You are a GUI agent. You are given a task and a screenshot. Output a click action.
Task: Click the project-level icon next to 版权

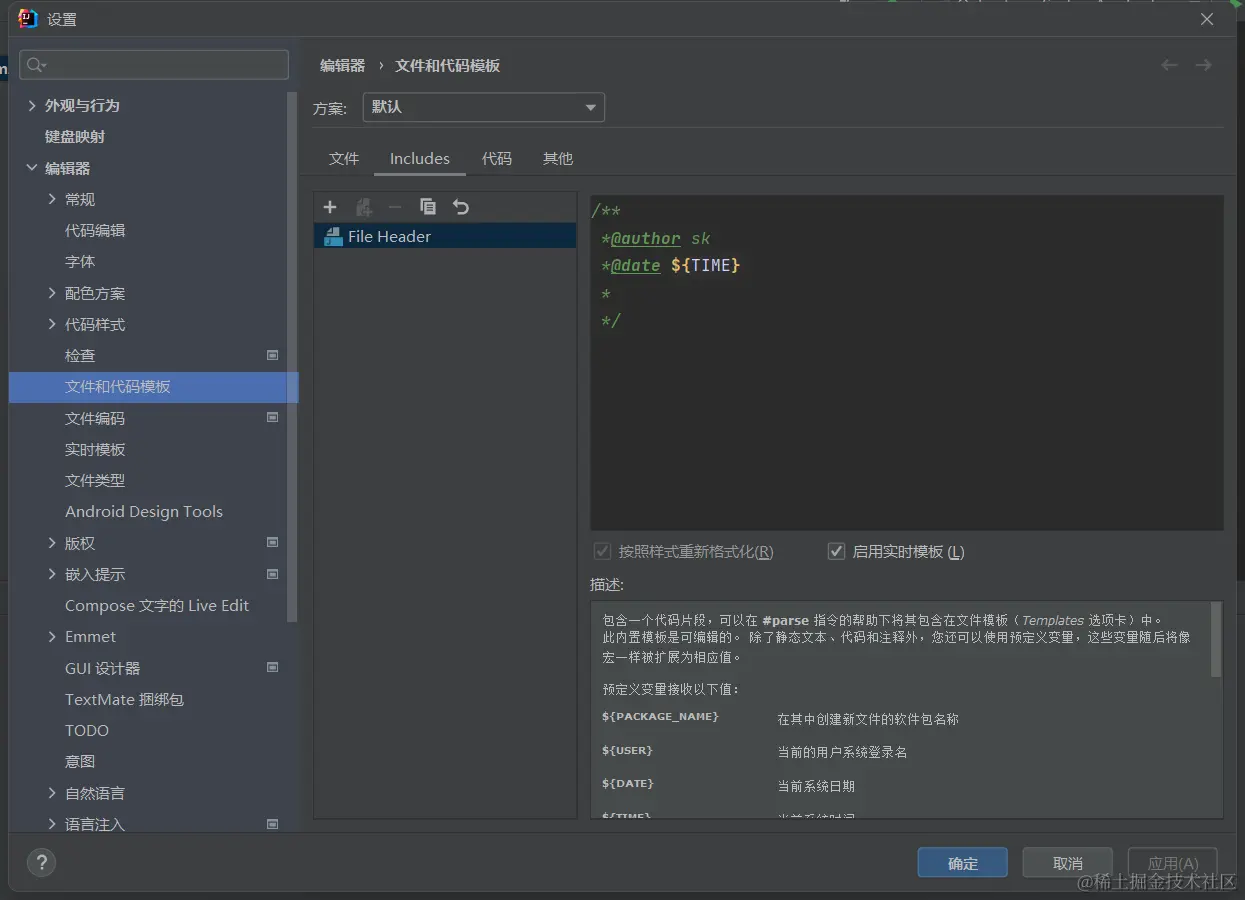(x=273, y=542)
